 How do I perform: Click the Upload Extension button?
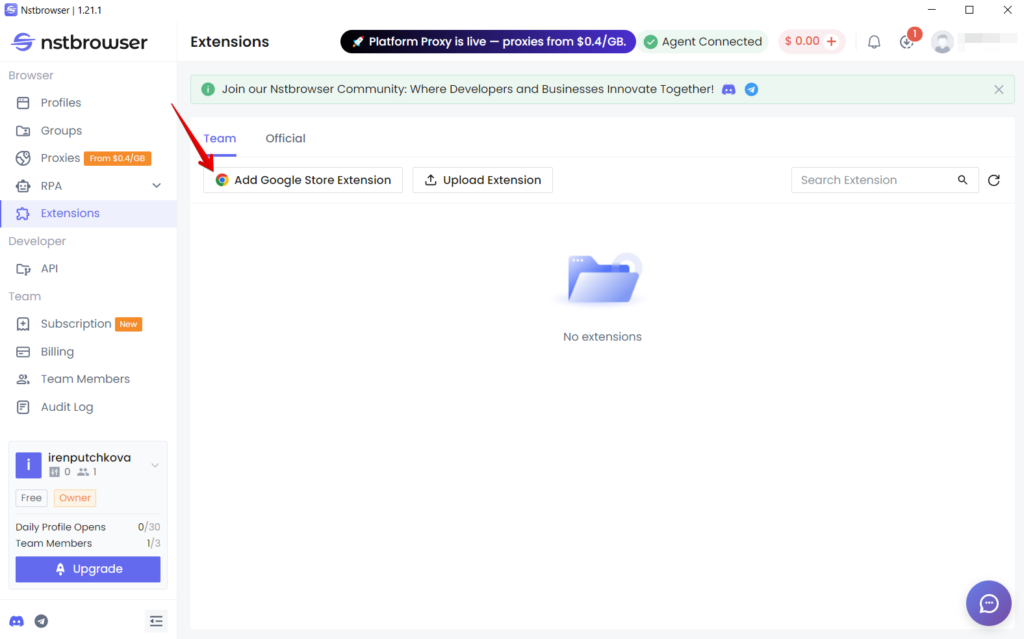(483, 180)
